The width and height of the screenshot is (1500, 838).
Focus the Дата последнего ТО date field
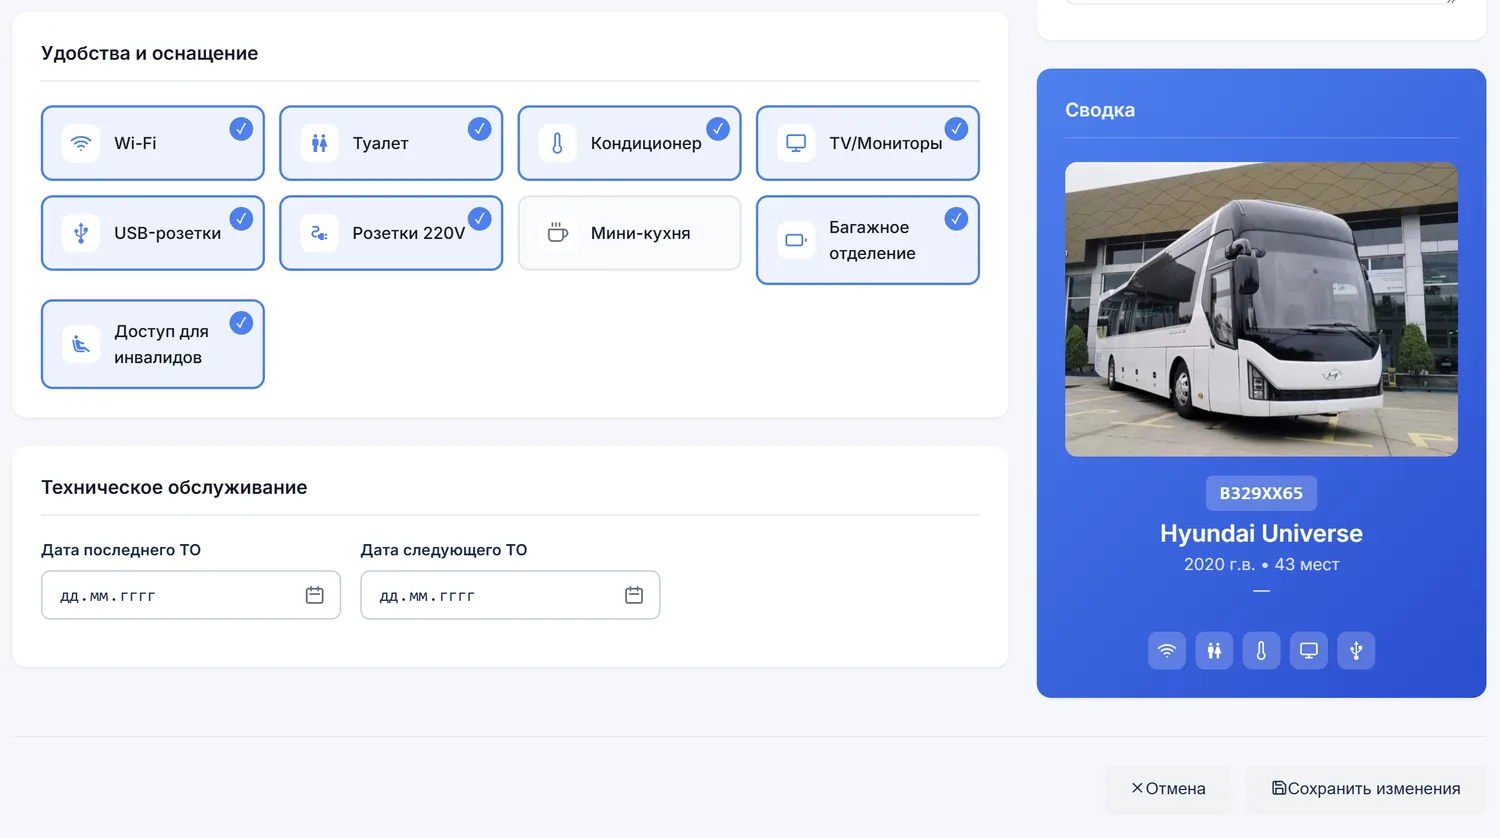coord(191,595)
